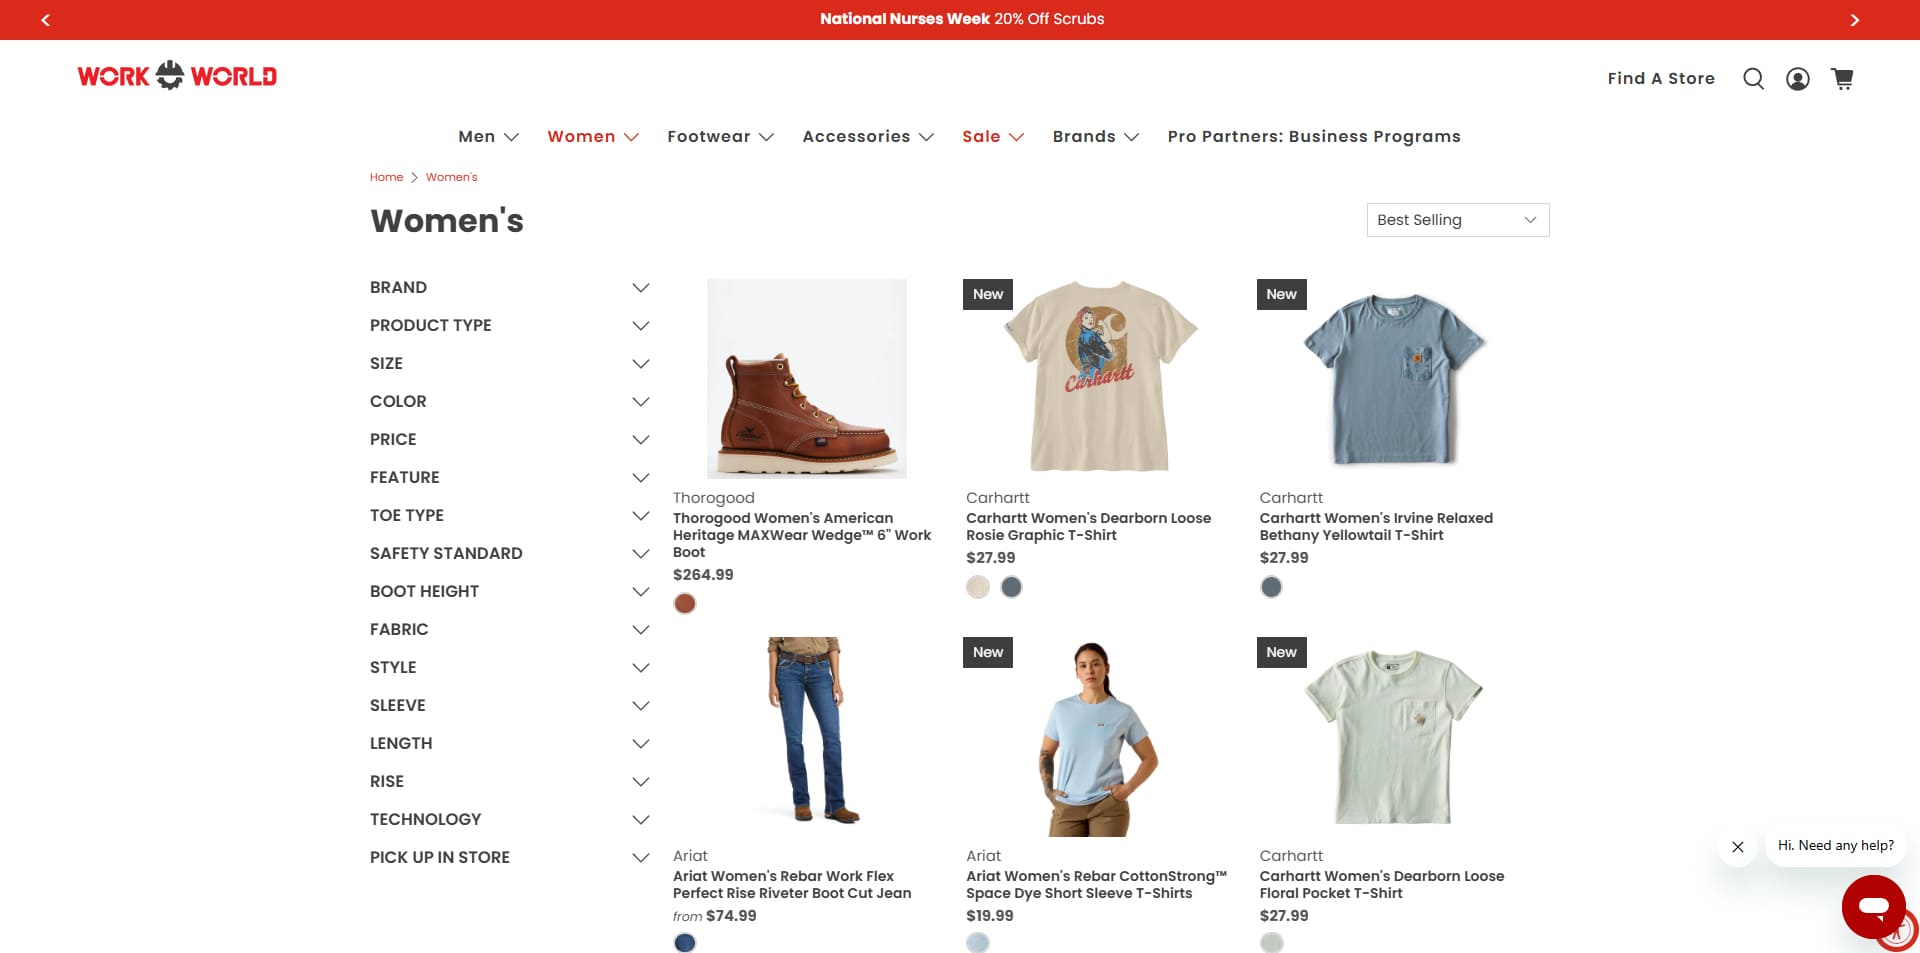This screenshot has height=953, width=1920.
Task: Open the Carhartt Floral Pocket T-Shirt image
Action: (1394, 737)
